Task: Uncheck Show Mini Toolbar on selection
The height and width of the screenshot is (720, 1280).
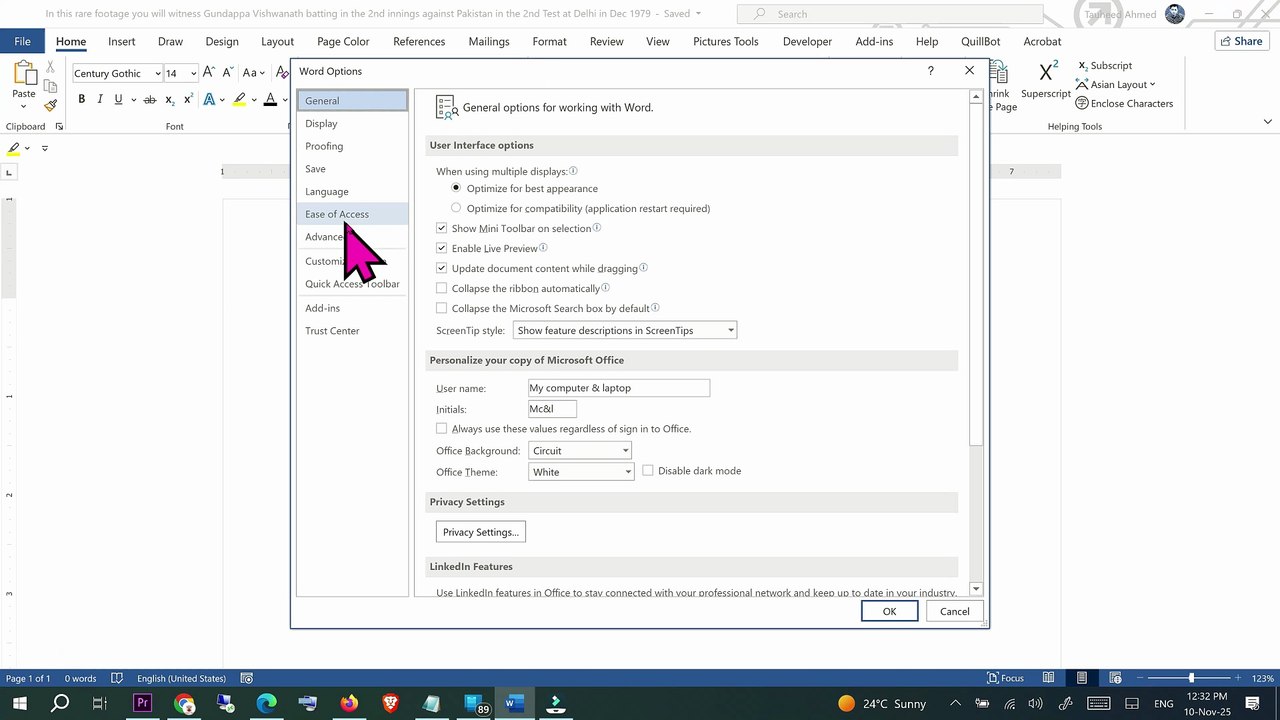Action: click(x=442, y=228)
